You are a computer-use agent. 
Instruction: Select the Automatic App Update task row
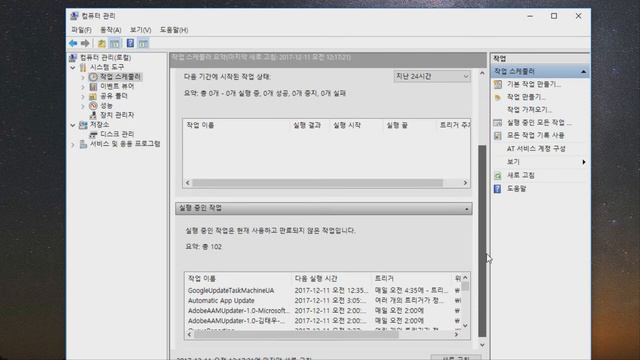pyautogui.click(x=322, y=300)
